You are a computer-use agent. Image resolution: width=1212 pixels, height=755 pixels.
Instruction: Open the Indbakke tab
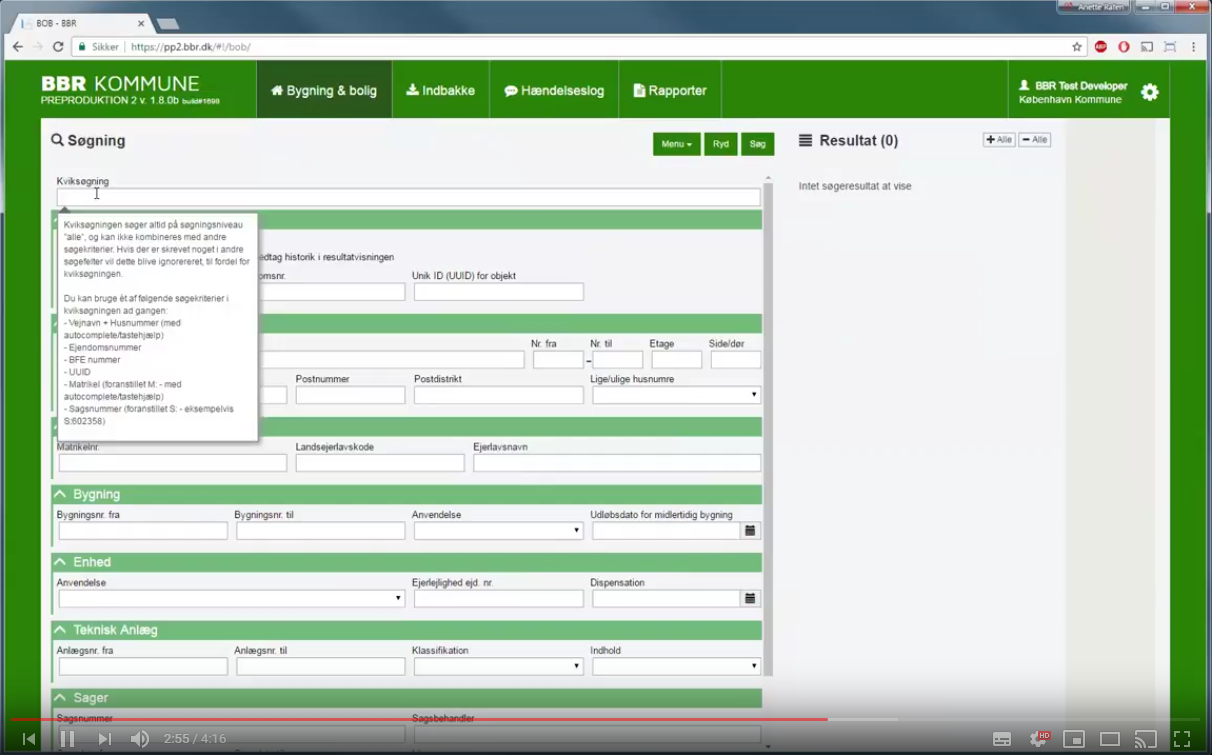point(440,90)
